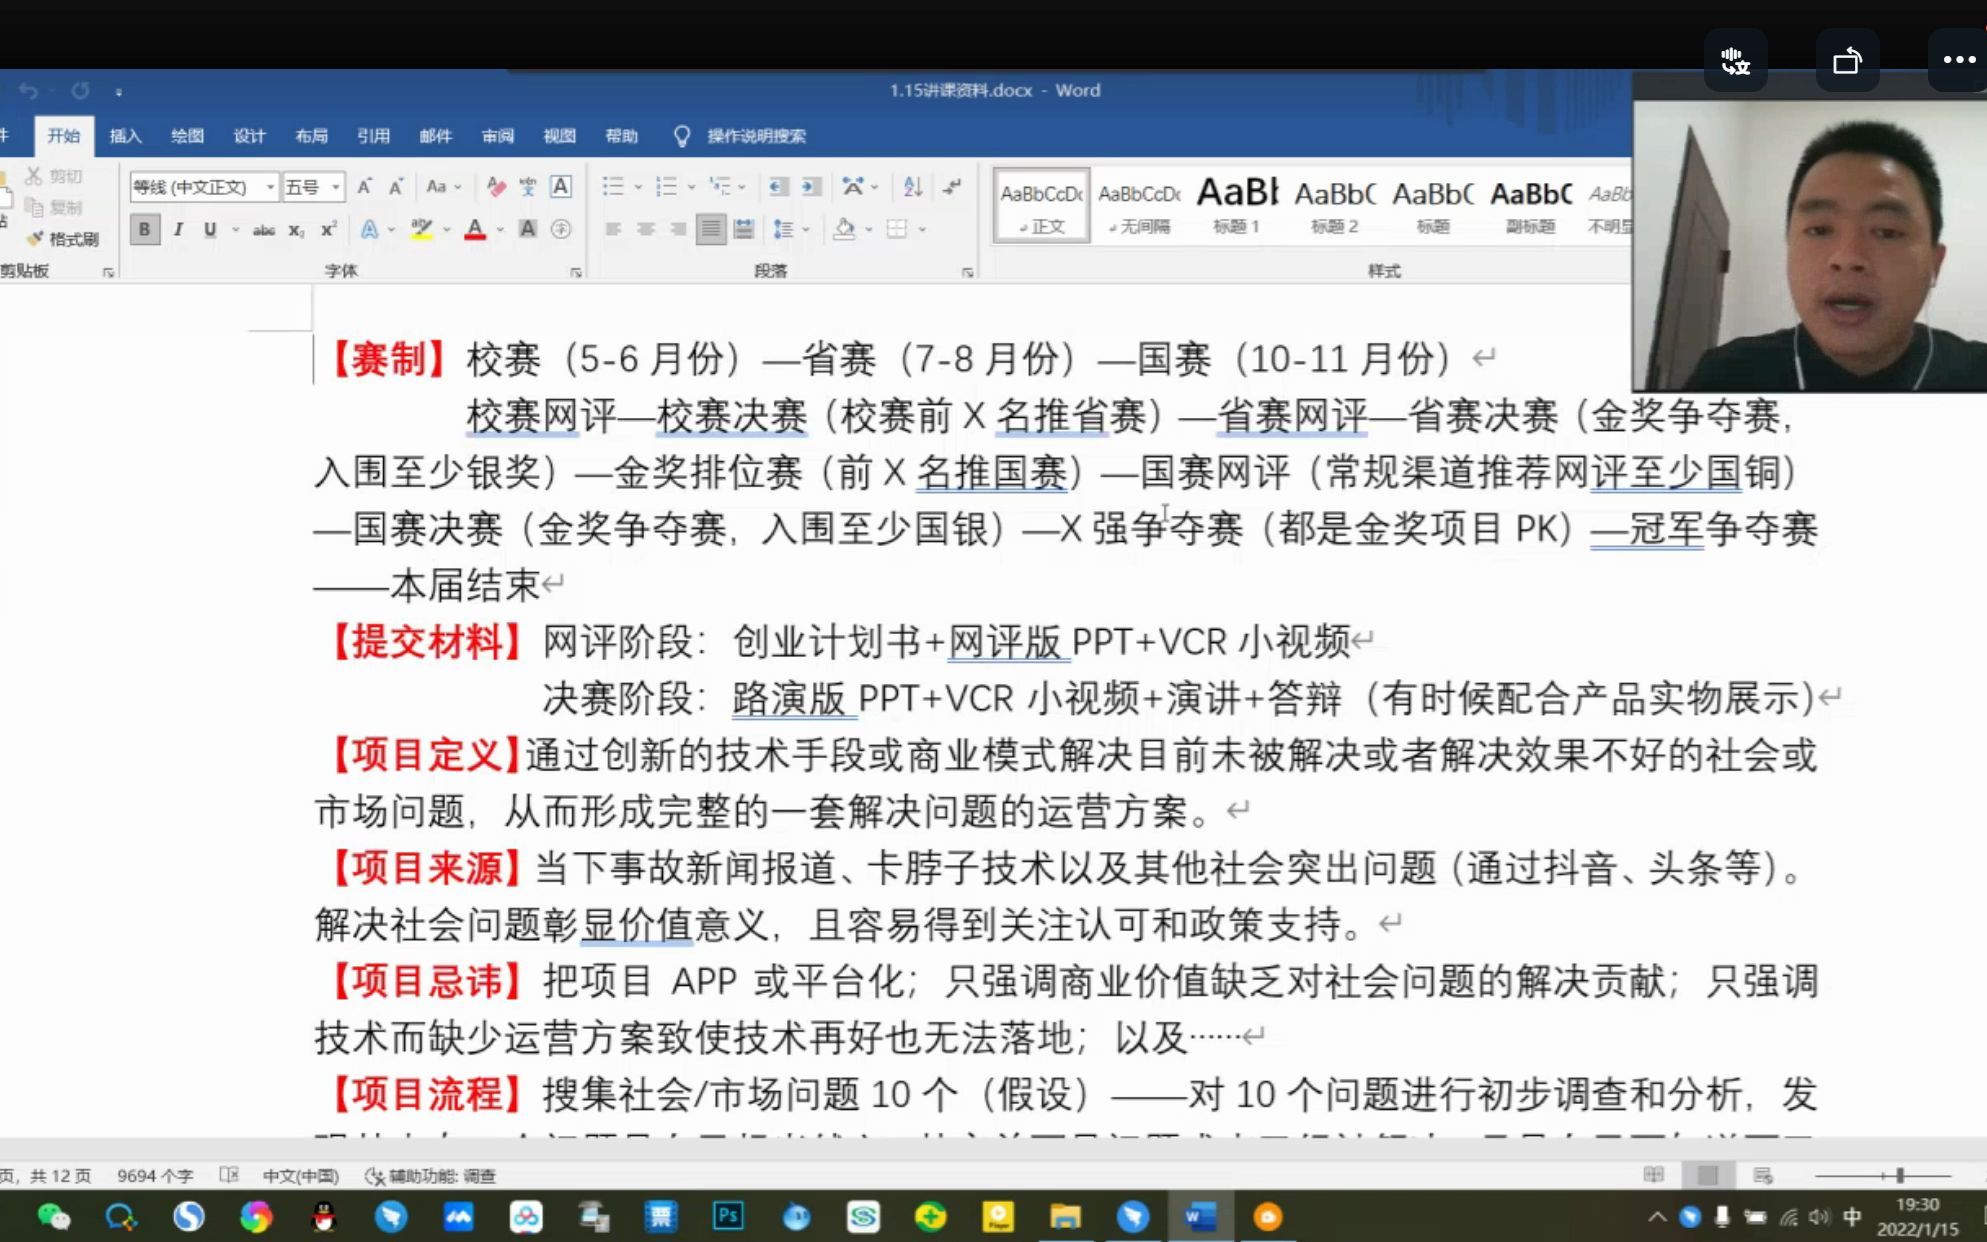The width and height of the screenshot is (1987, 1242).
Task: Open paragraph dialog launcher in 段落 group
Action: (967, 272)
